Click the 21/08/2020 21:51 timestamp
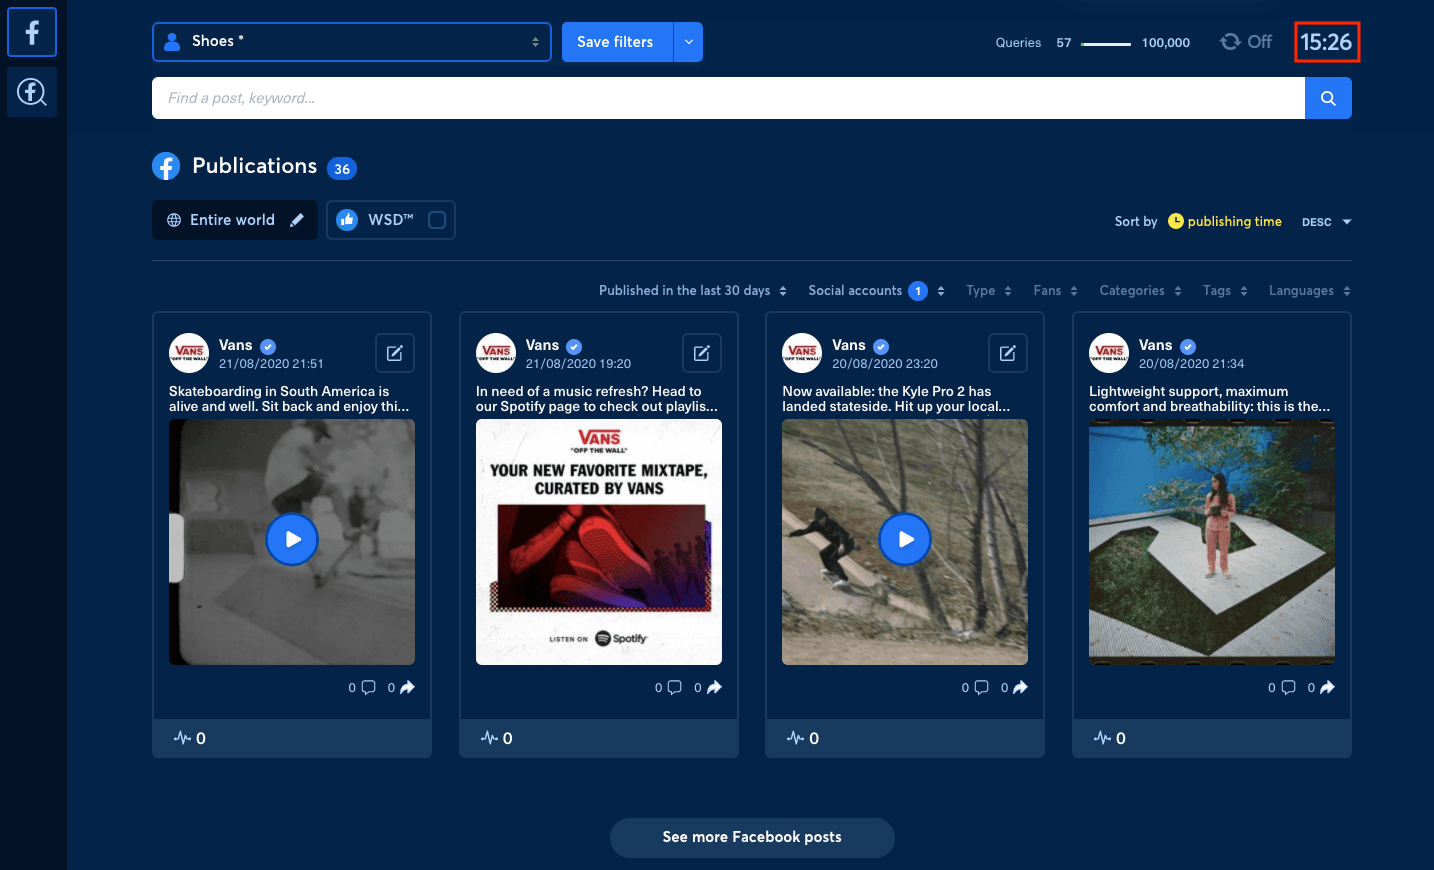This screenshot has width=1434, height=870. [271, 364]
